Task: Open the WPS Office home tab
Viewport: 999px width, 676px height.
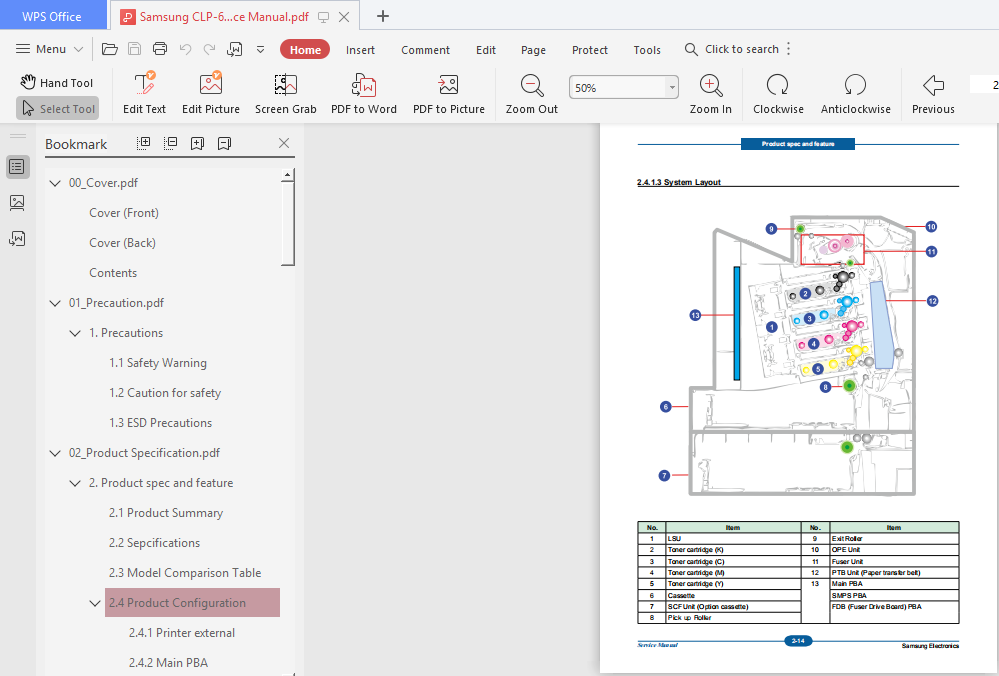Action: point(52,17)
